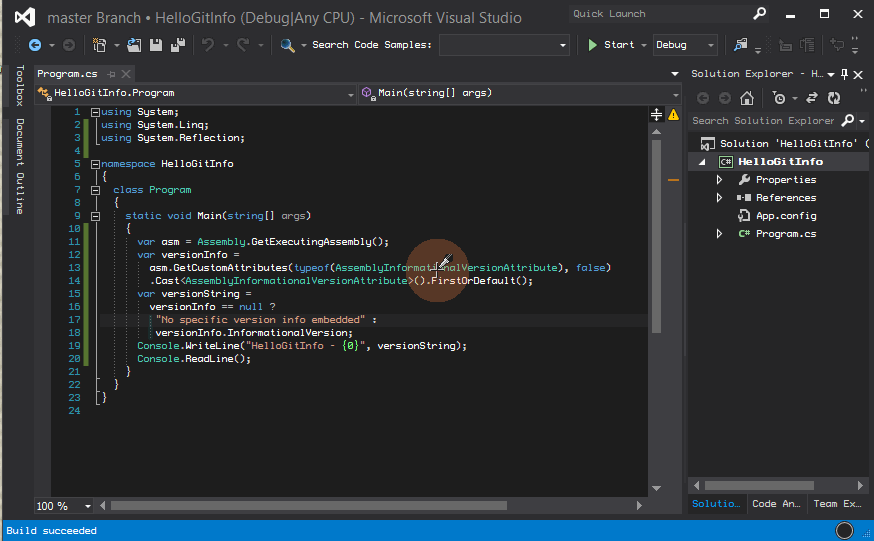The height and width of the screenshot is (541, 874).
Task: Click the editor vertical scrollbar thumb
Action: (x=656, y=236)
